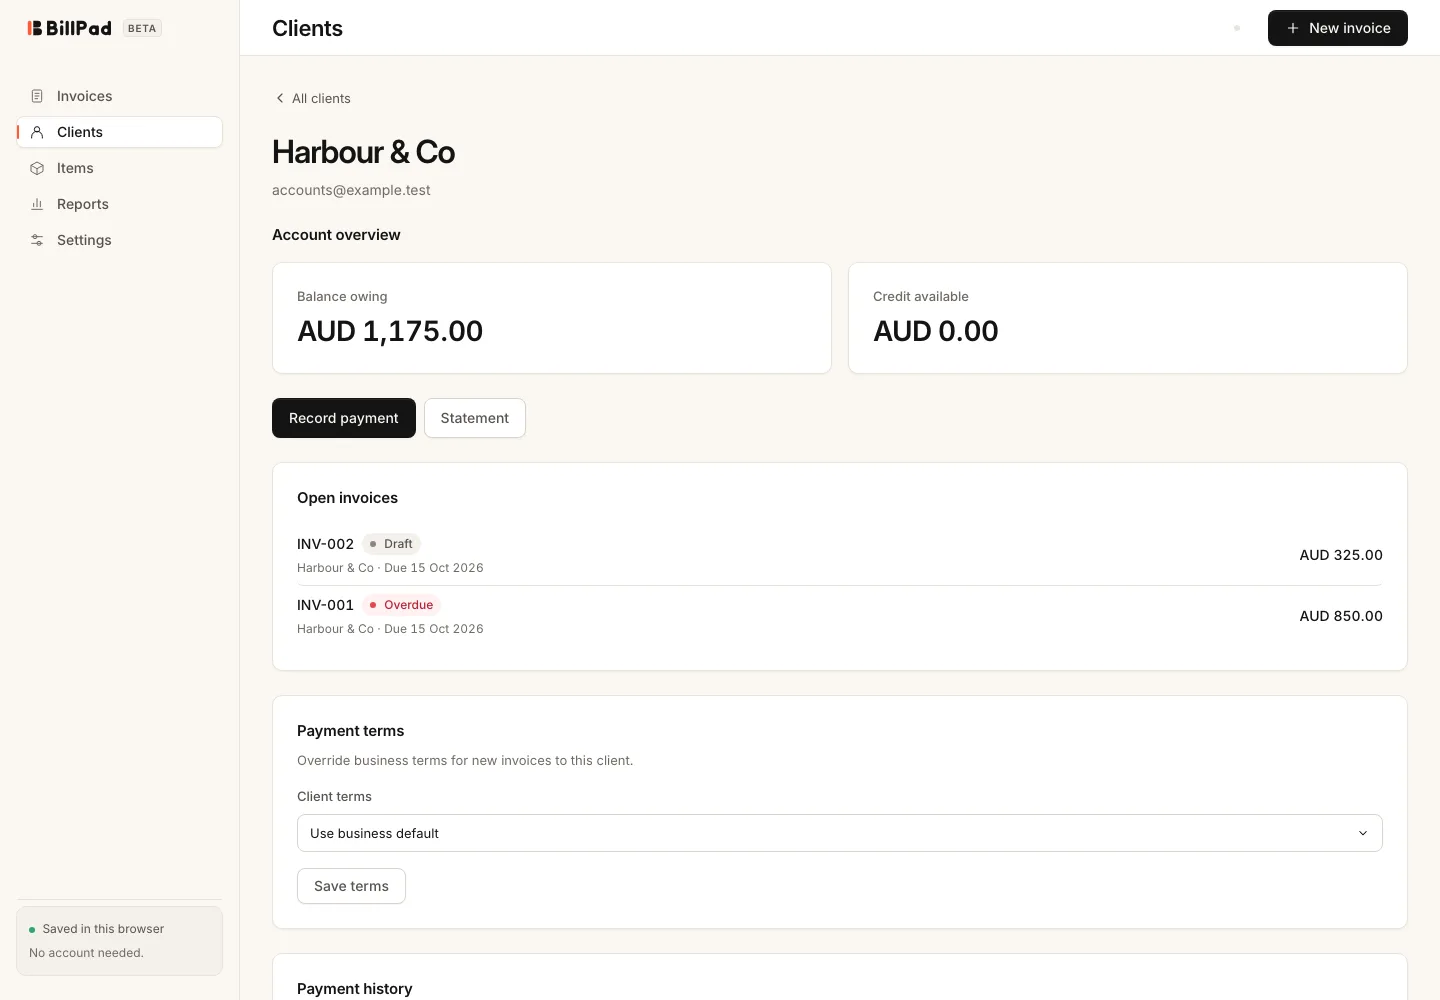Screen dimensions: 1440x1000
Task: Open invoice INV-001
Action: coord(840,616)
